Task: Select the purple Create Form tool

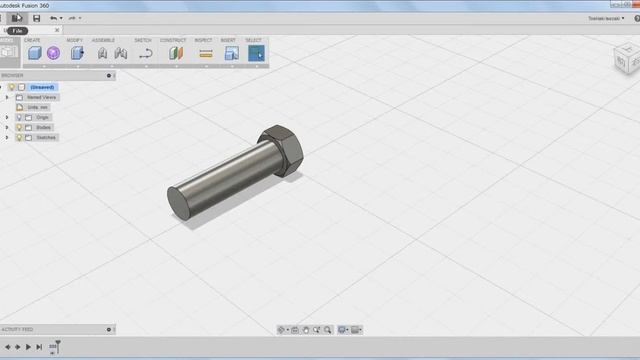Action: [x=53, y=53]
